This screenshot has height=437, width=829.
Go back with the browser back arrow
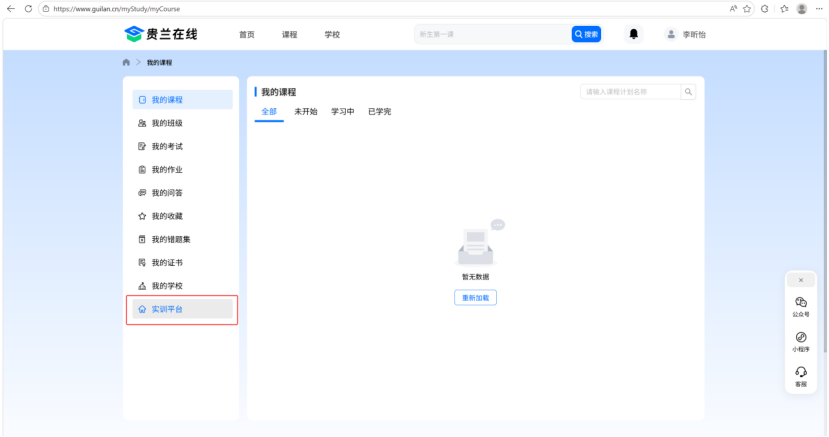pyautogui.click(x=11, y=8)
